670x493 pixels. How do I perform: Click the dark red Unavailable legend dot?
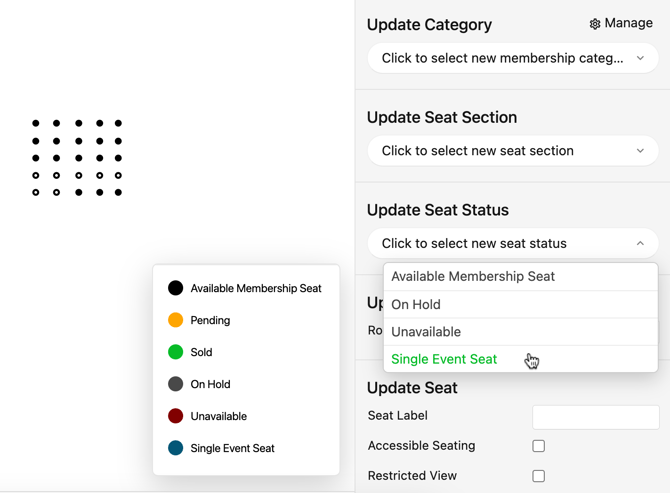[x=176, y=416]
